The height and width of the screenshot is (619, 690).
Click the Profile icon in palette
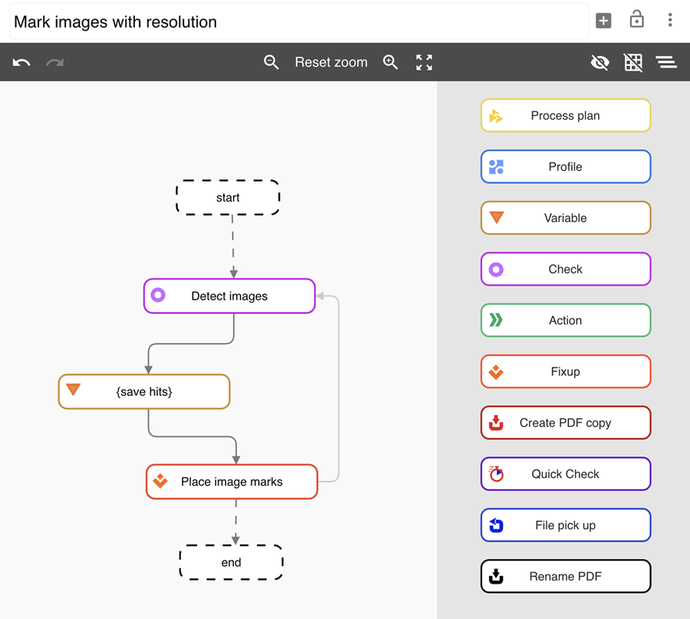496,167
